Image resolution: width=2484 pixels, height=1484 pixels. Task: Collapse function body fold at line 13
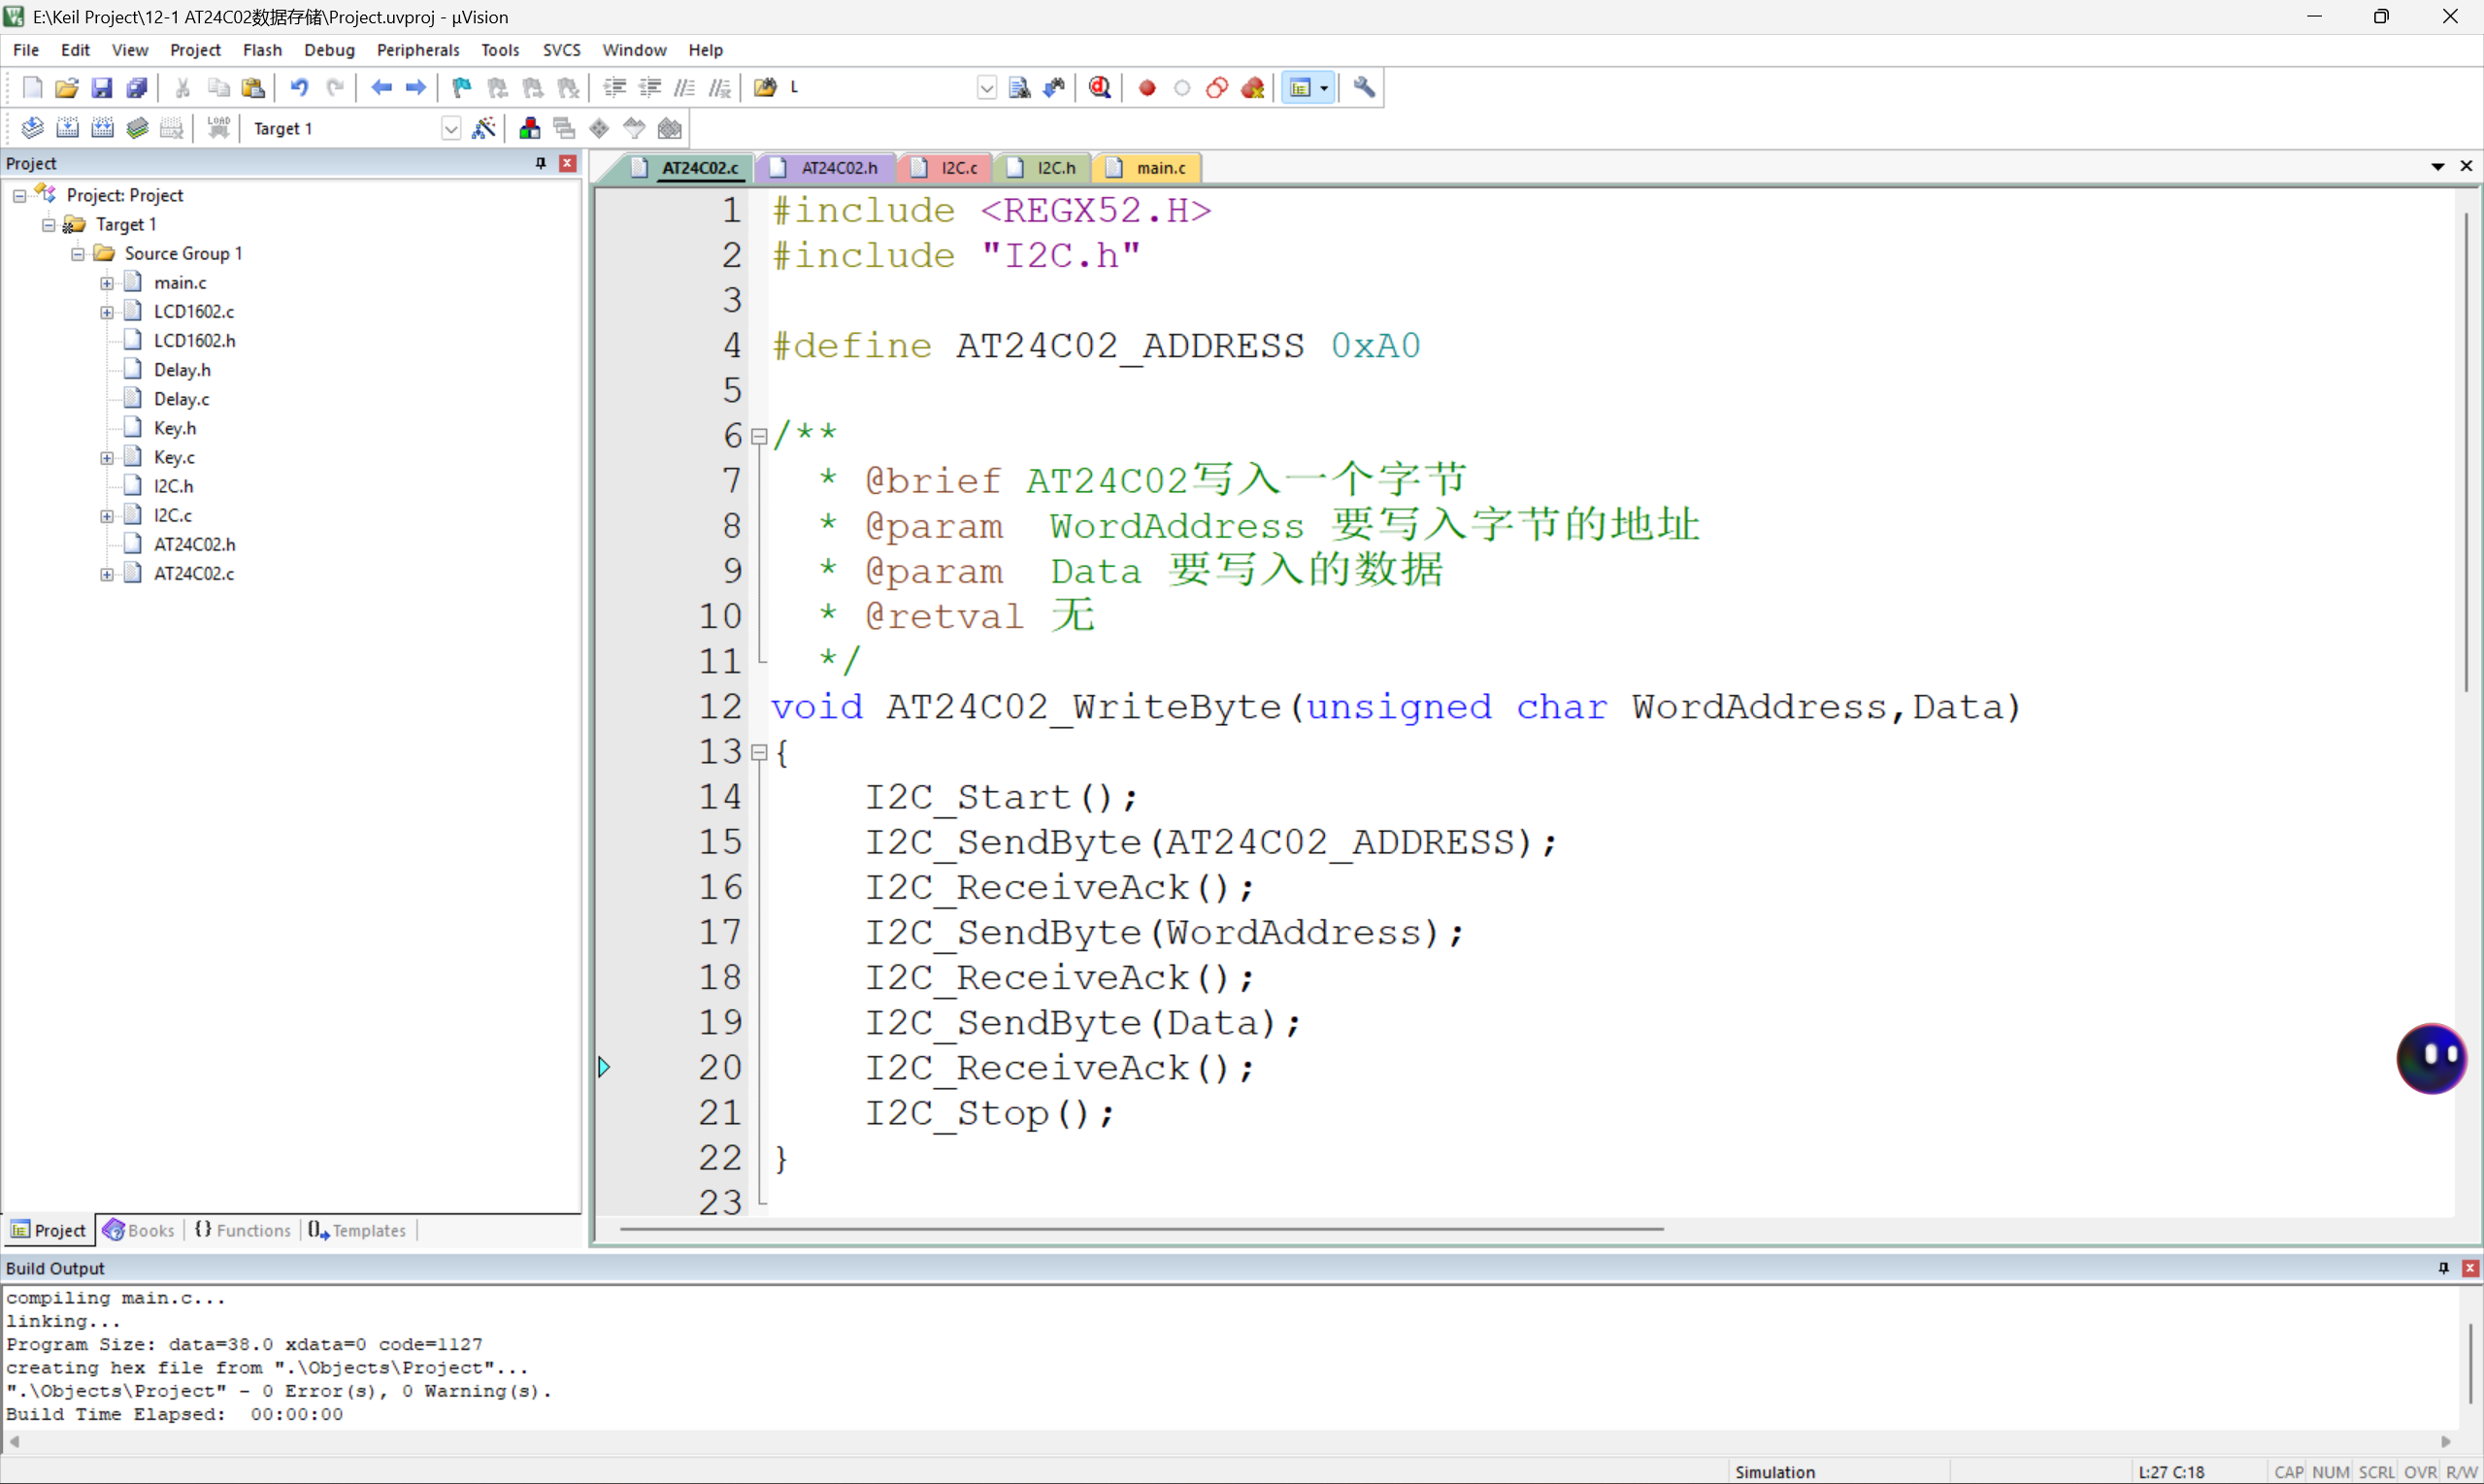(x=759, y=752)
